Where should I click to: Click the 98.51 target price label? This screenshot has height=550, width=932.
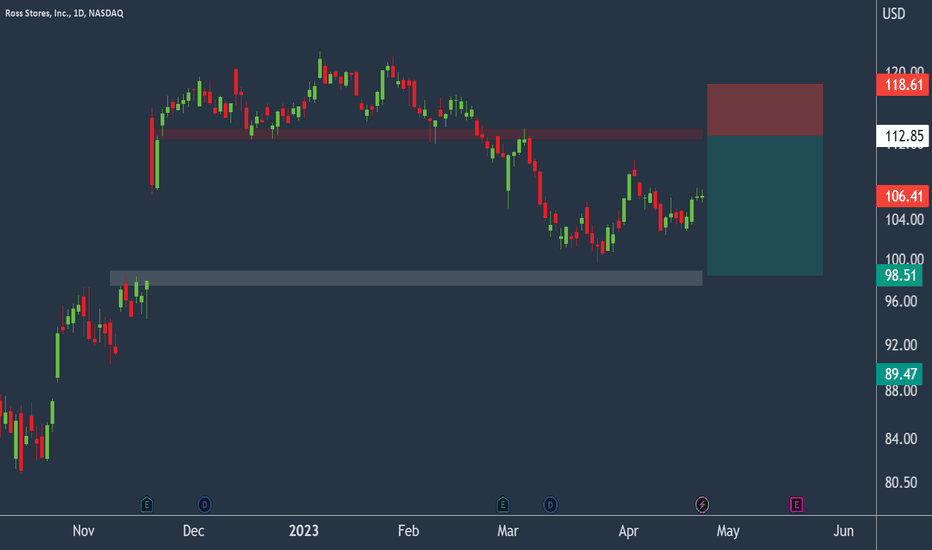click(x=900, y=275)
